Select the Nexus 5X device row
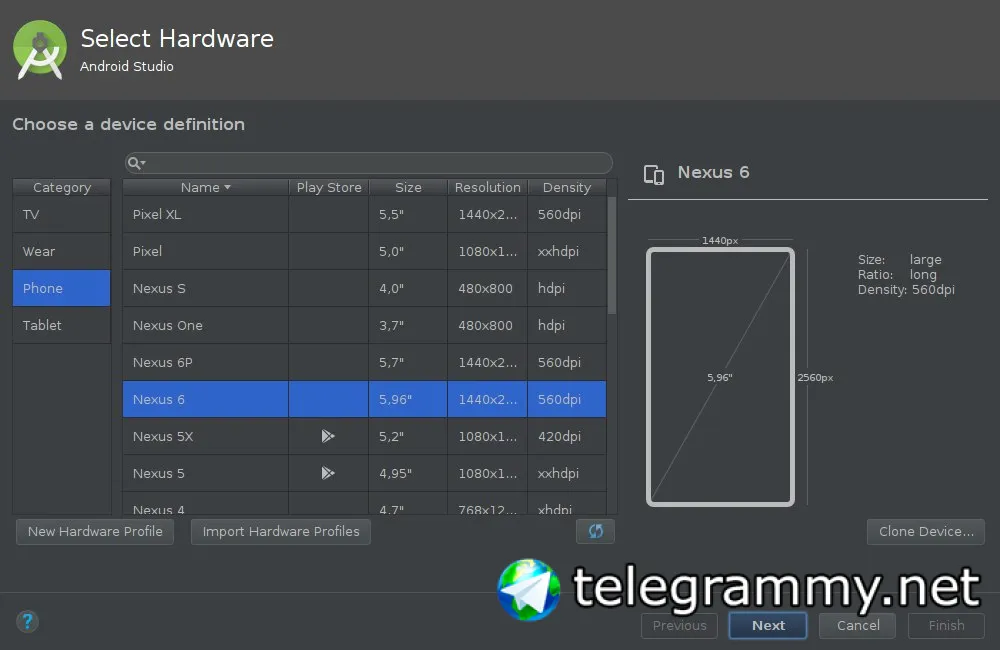1000x650 pixels. [x=364, y=436]
